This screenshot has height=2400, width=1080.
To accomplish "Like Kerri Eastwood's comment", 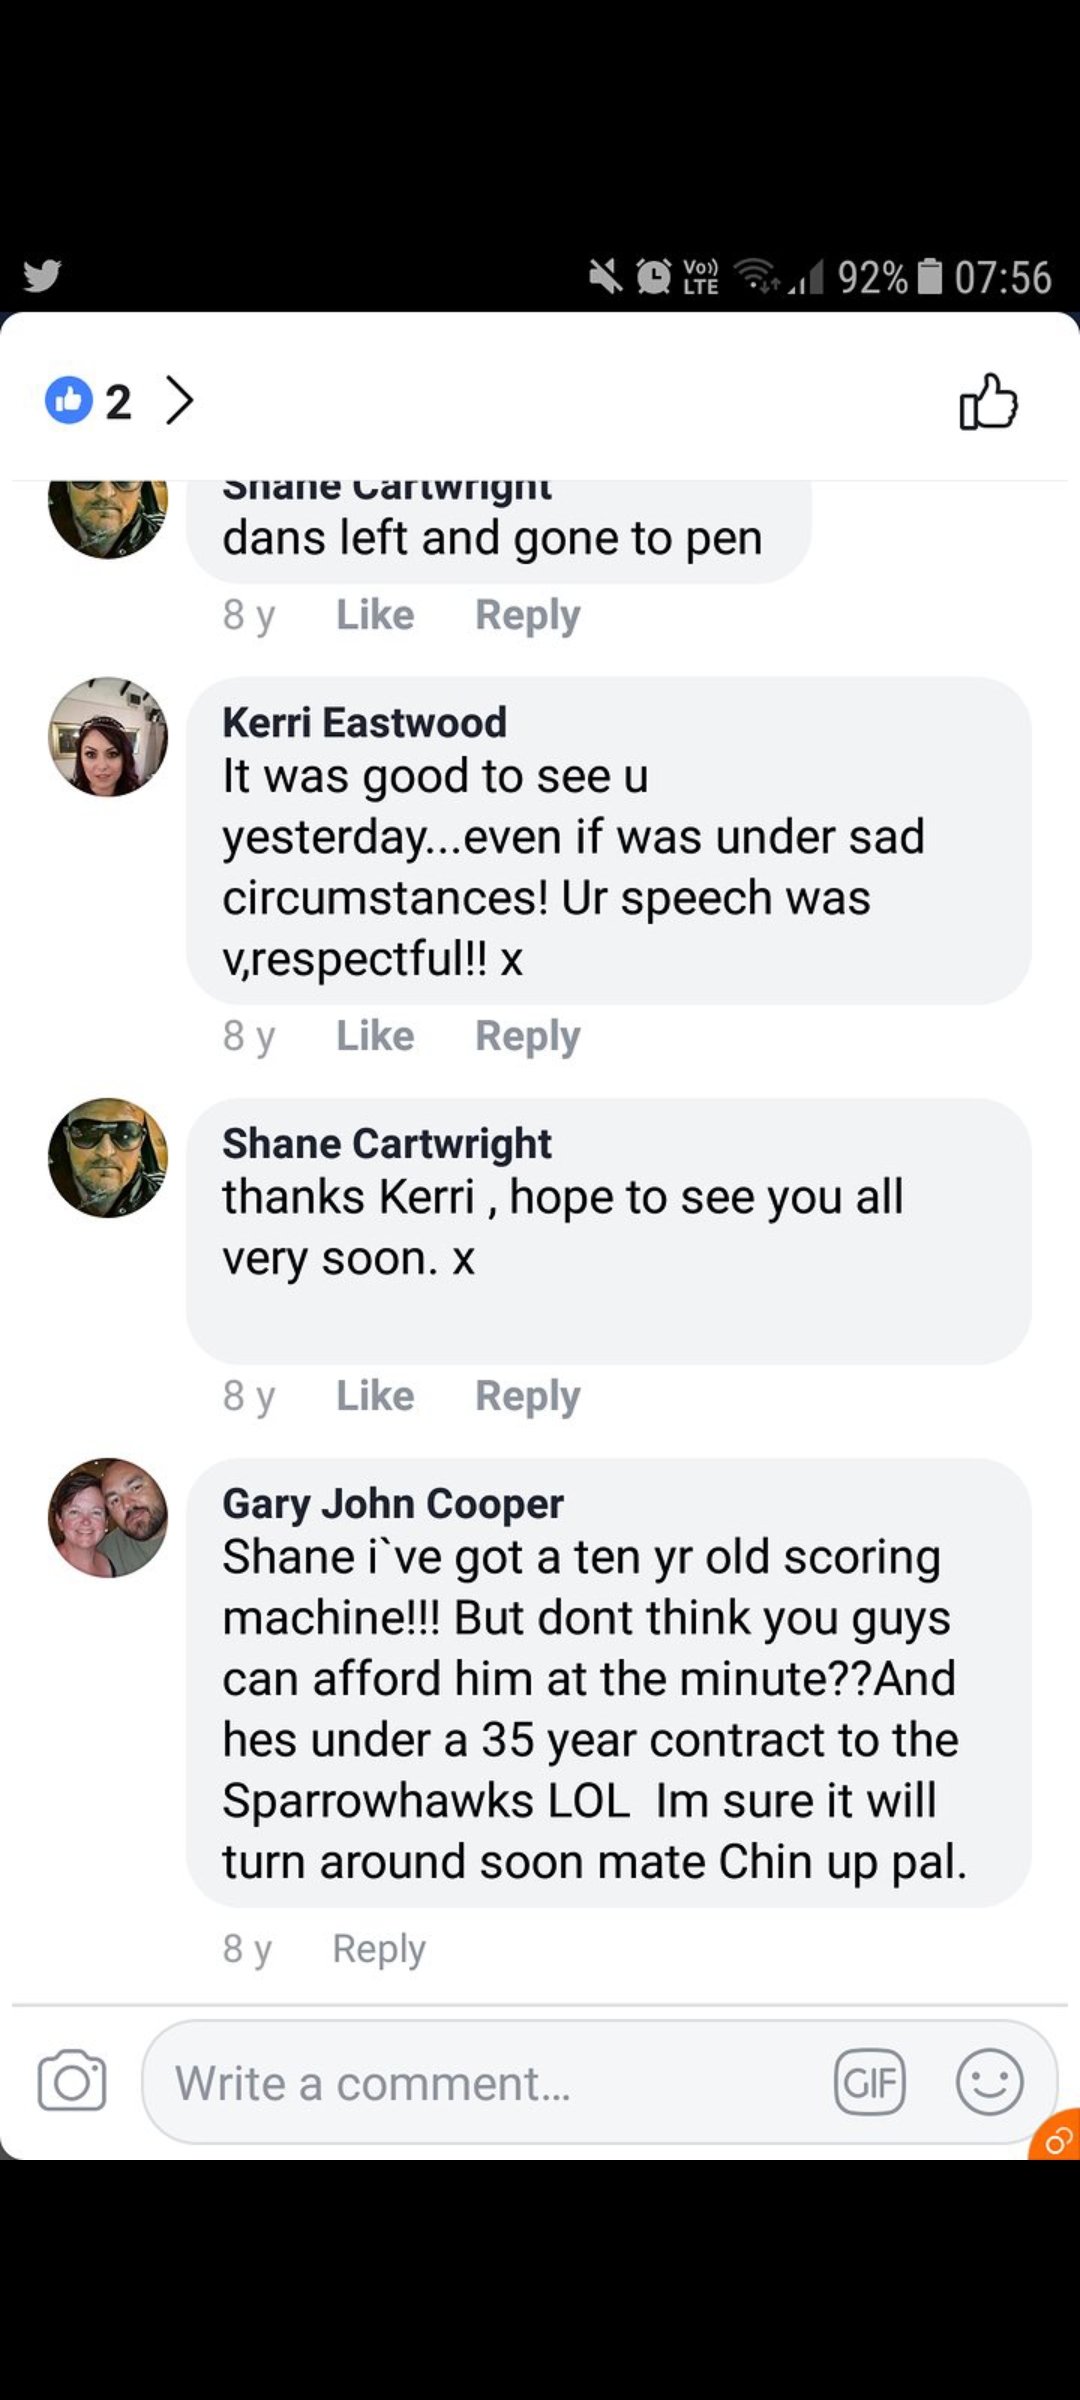I will (x=375, y=1036).
